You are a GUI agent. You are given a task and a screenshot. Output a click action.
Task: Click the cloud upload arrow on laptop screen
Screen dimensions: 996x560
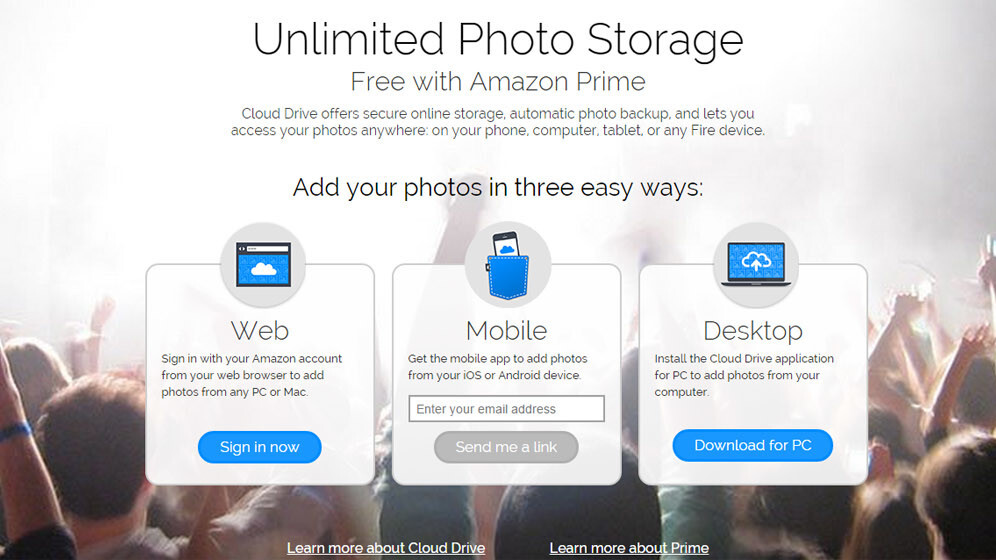(x=756, y=260)
